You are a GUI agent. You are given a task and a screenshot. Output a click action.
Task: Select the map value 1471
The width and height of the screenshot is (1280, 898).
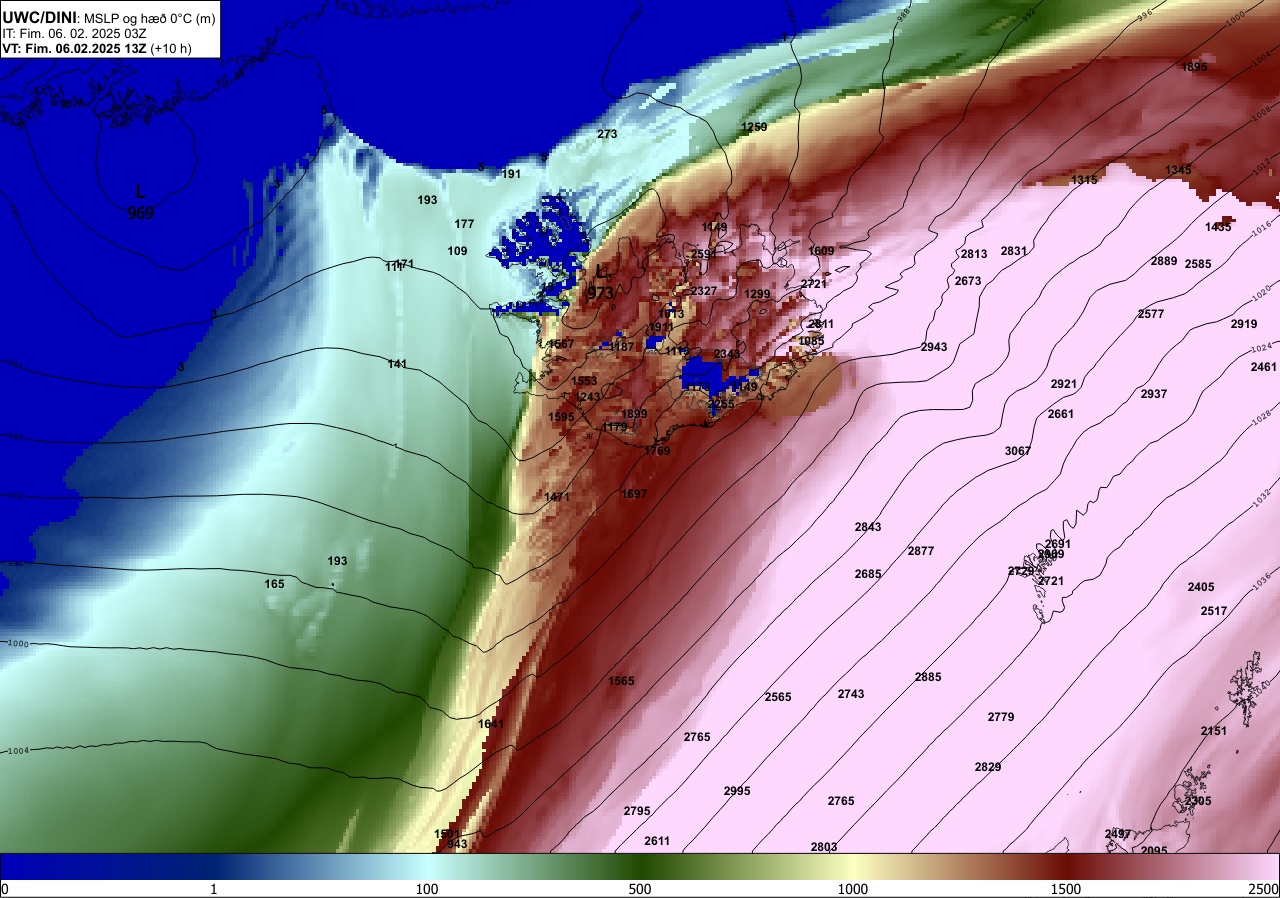tap(557, 497)
